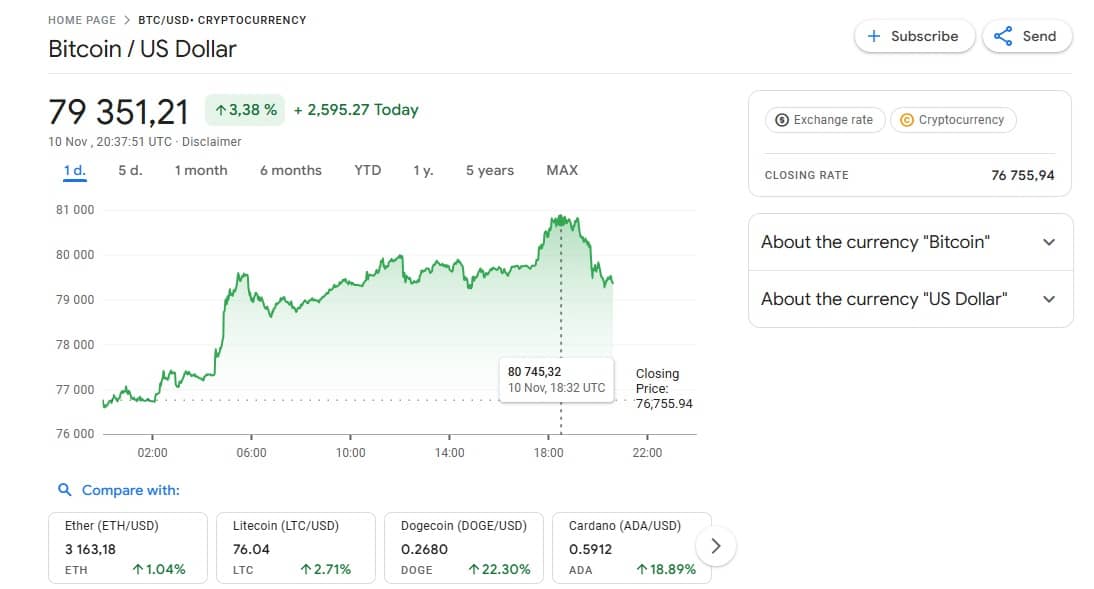1094x589 pixels.
Task: Click the CLOSING RATE label
Action: pyautogui.click(x=807, y=175)
